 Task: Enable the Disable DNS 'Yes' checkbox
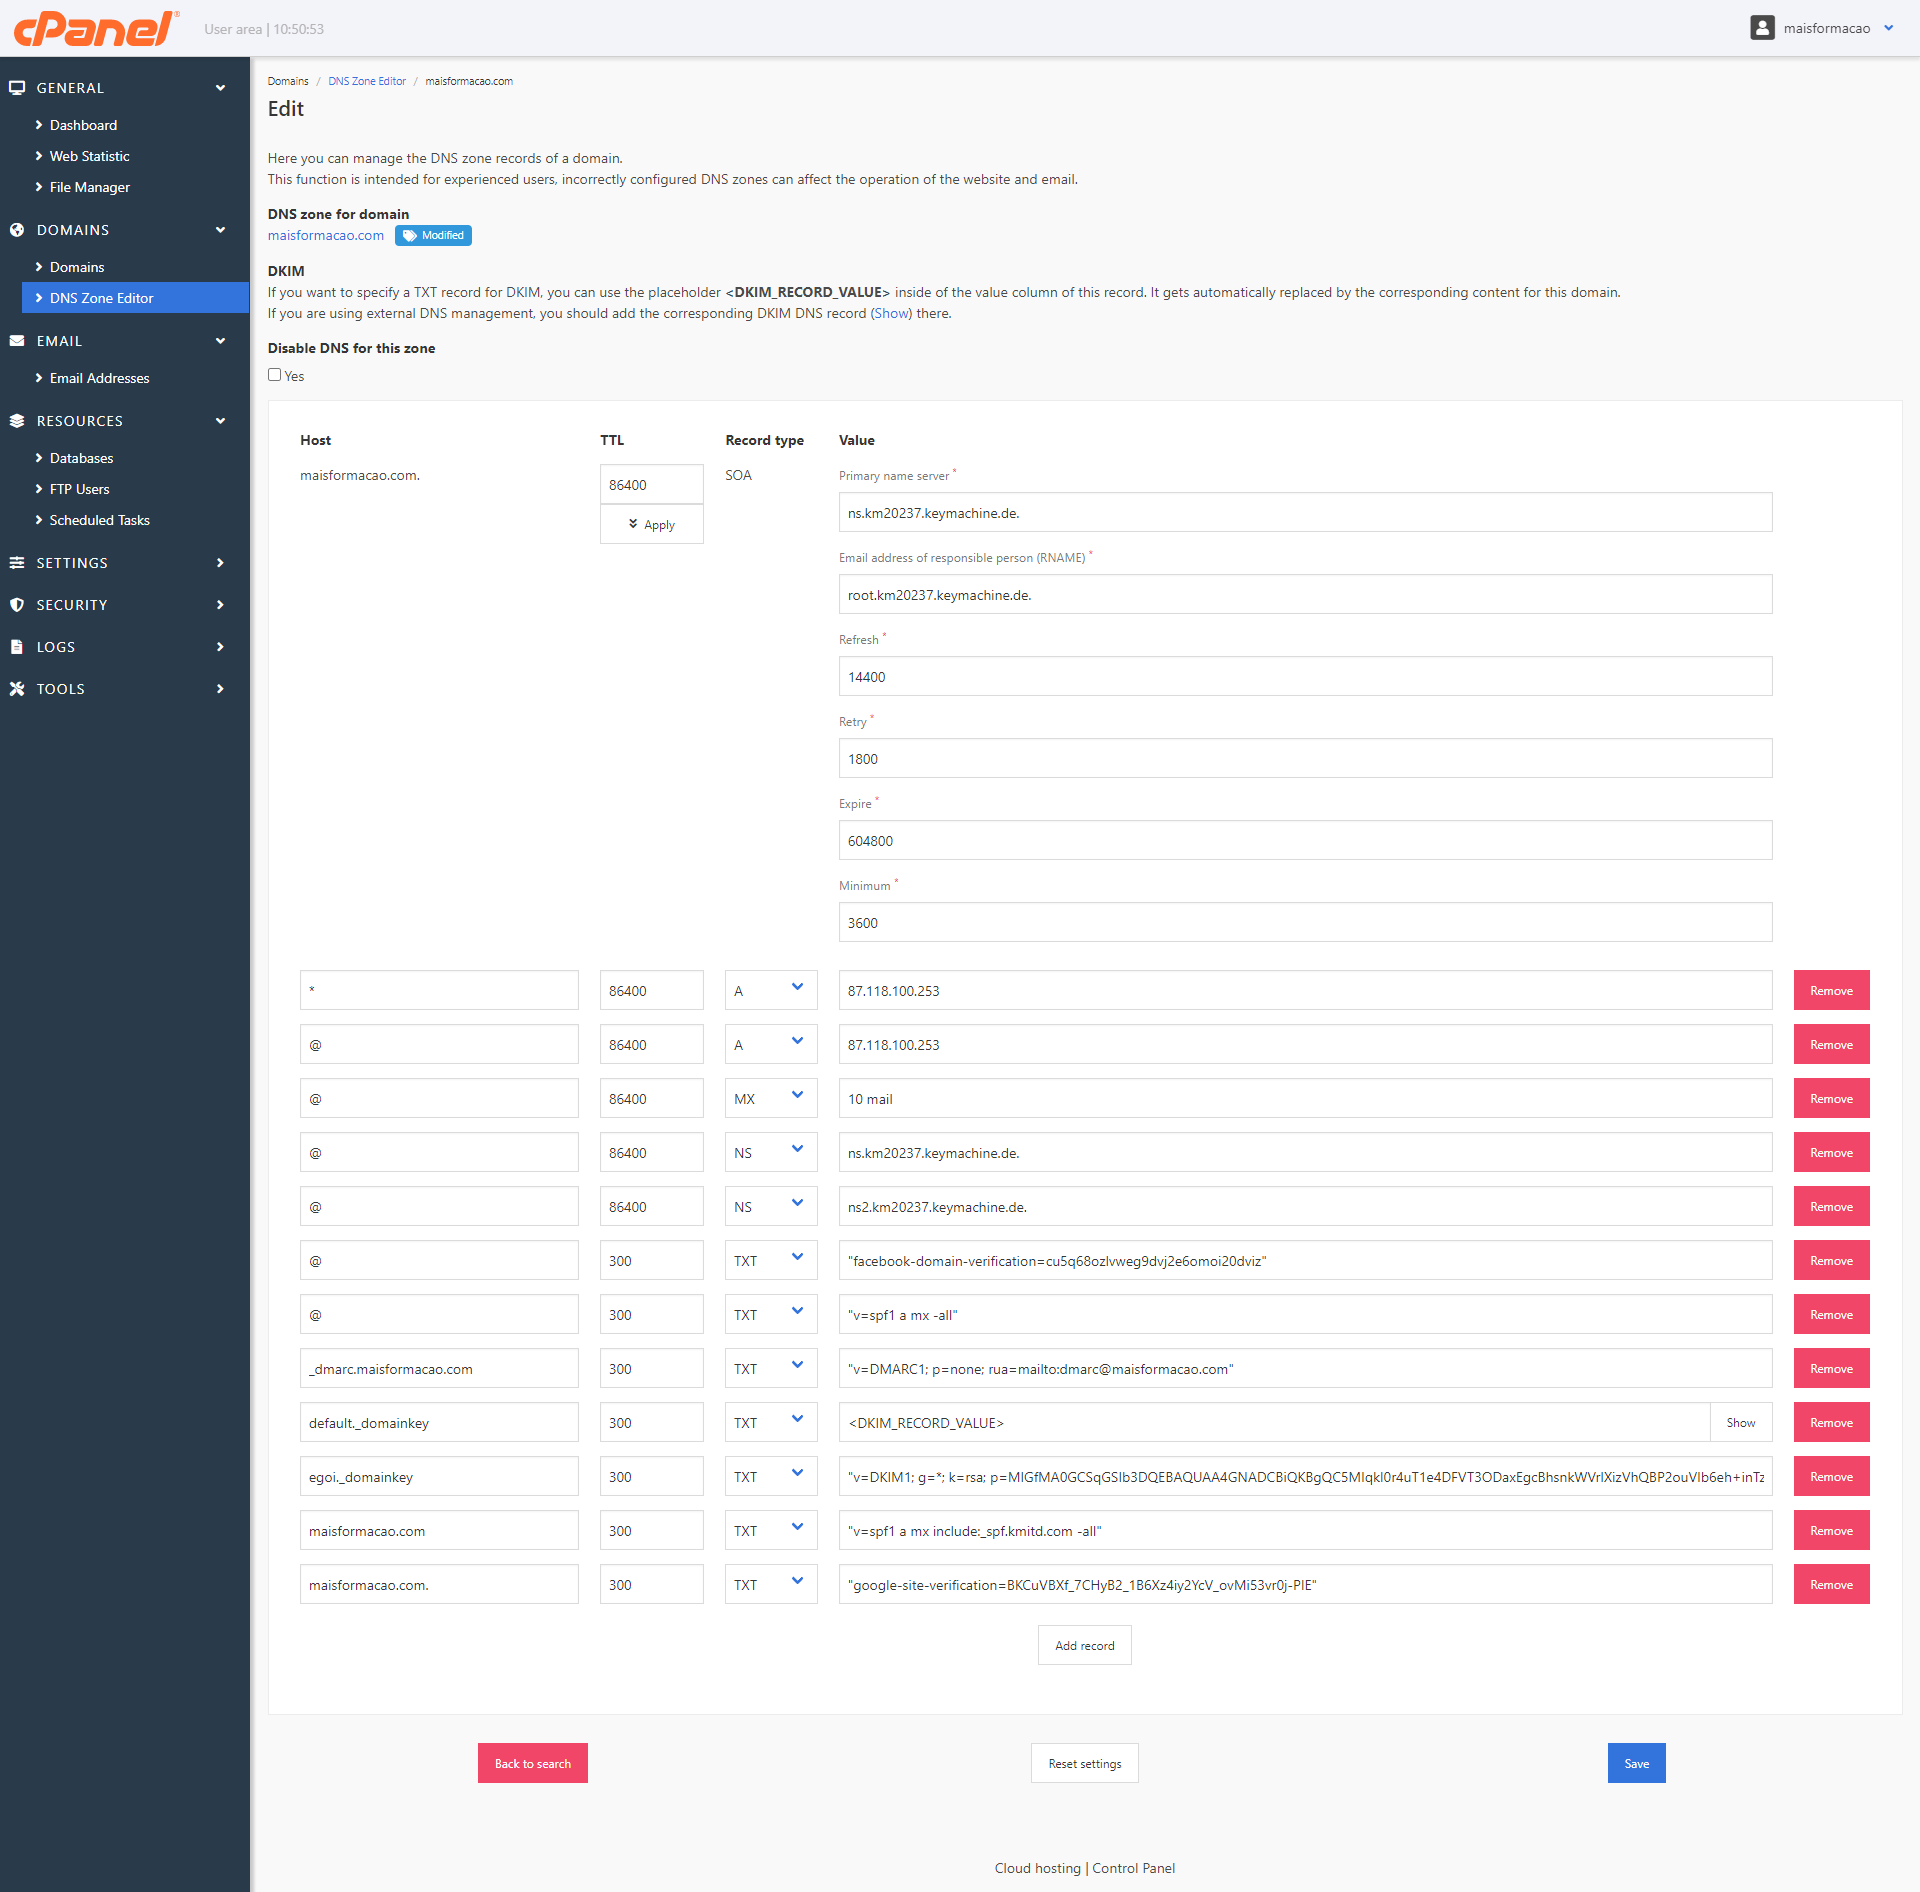point(274,375)
